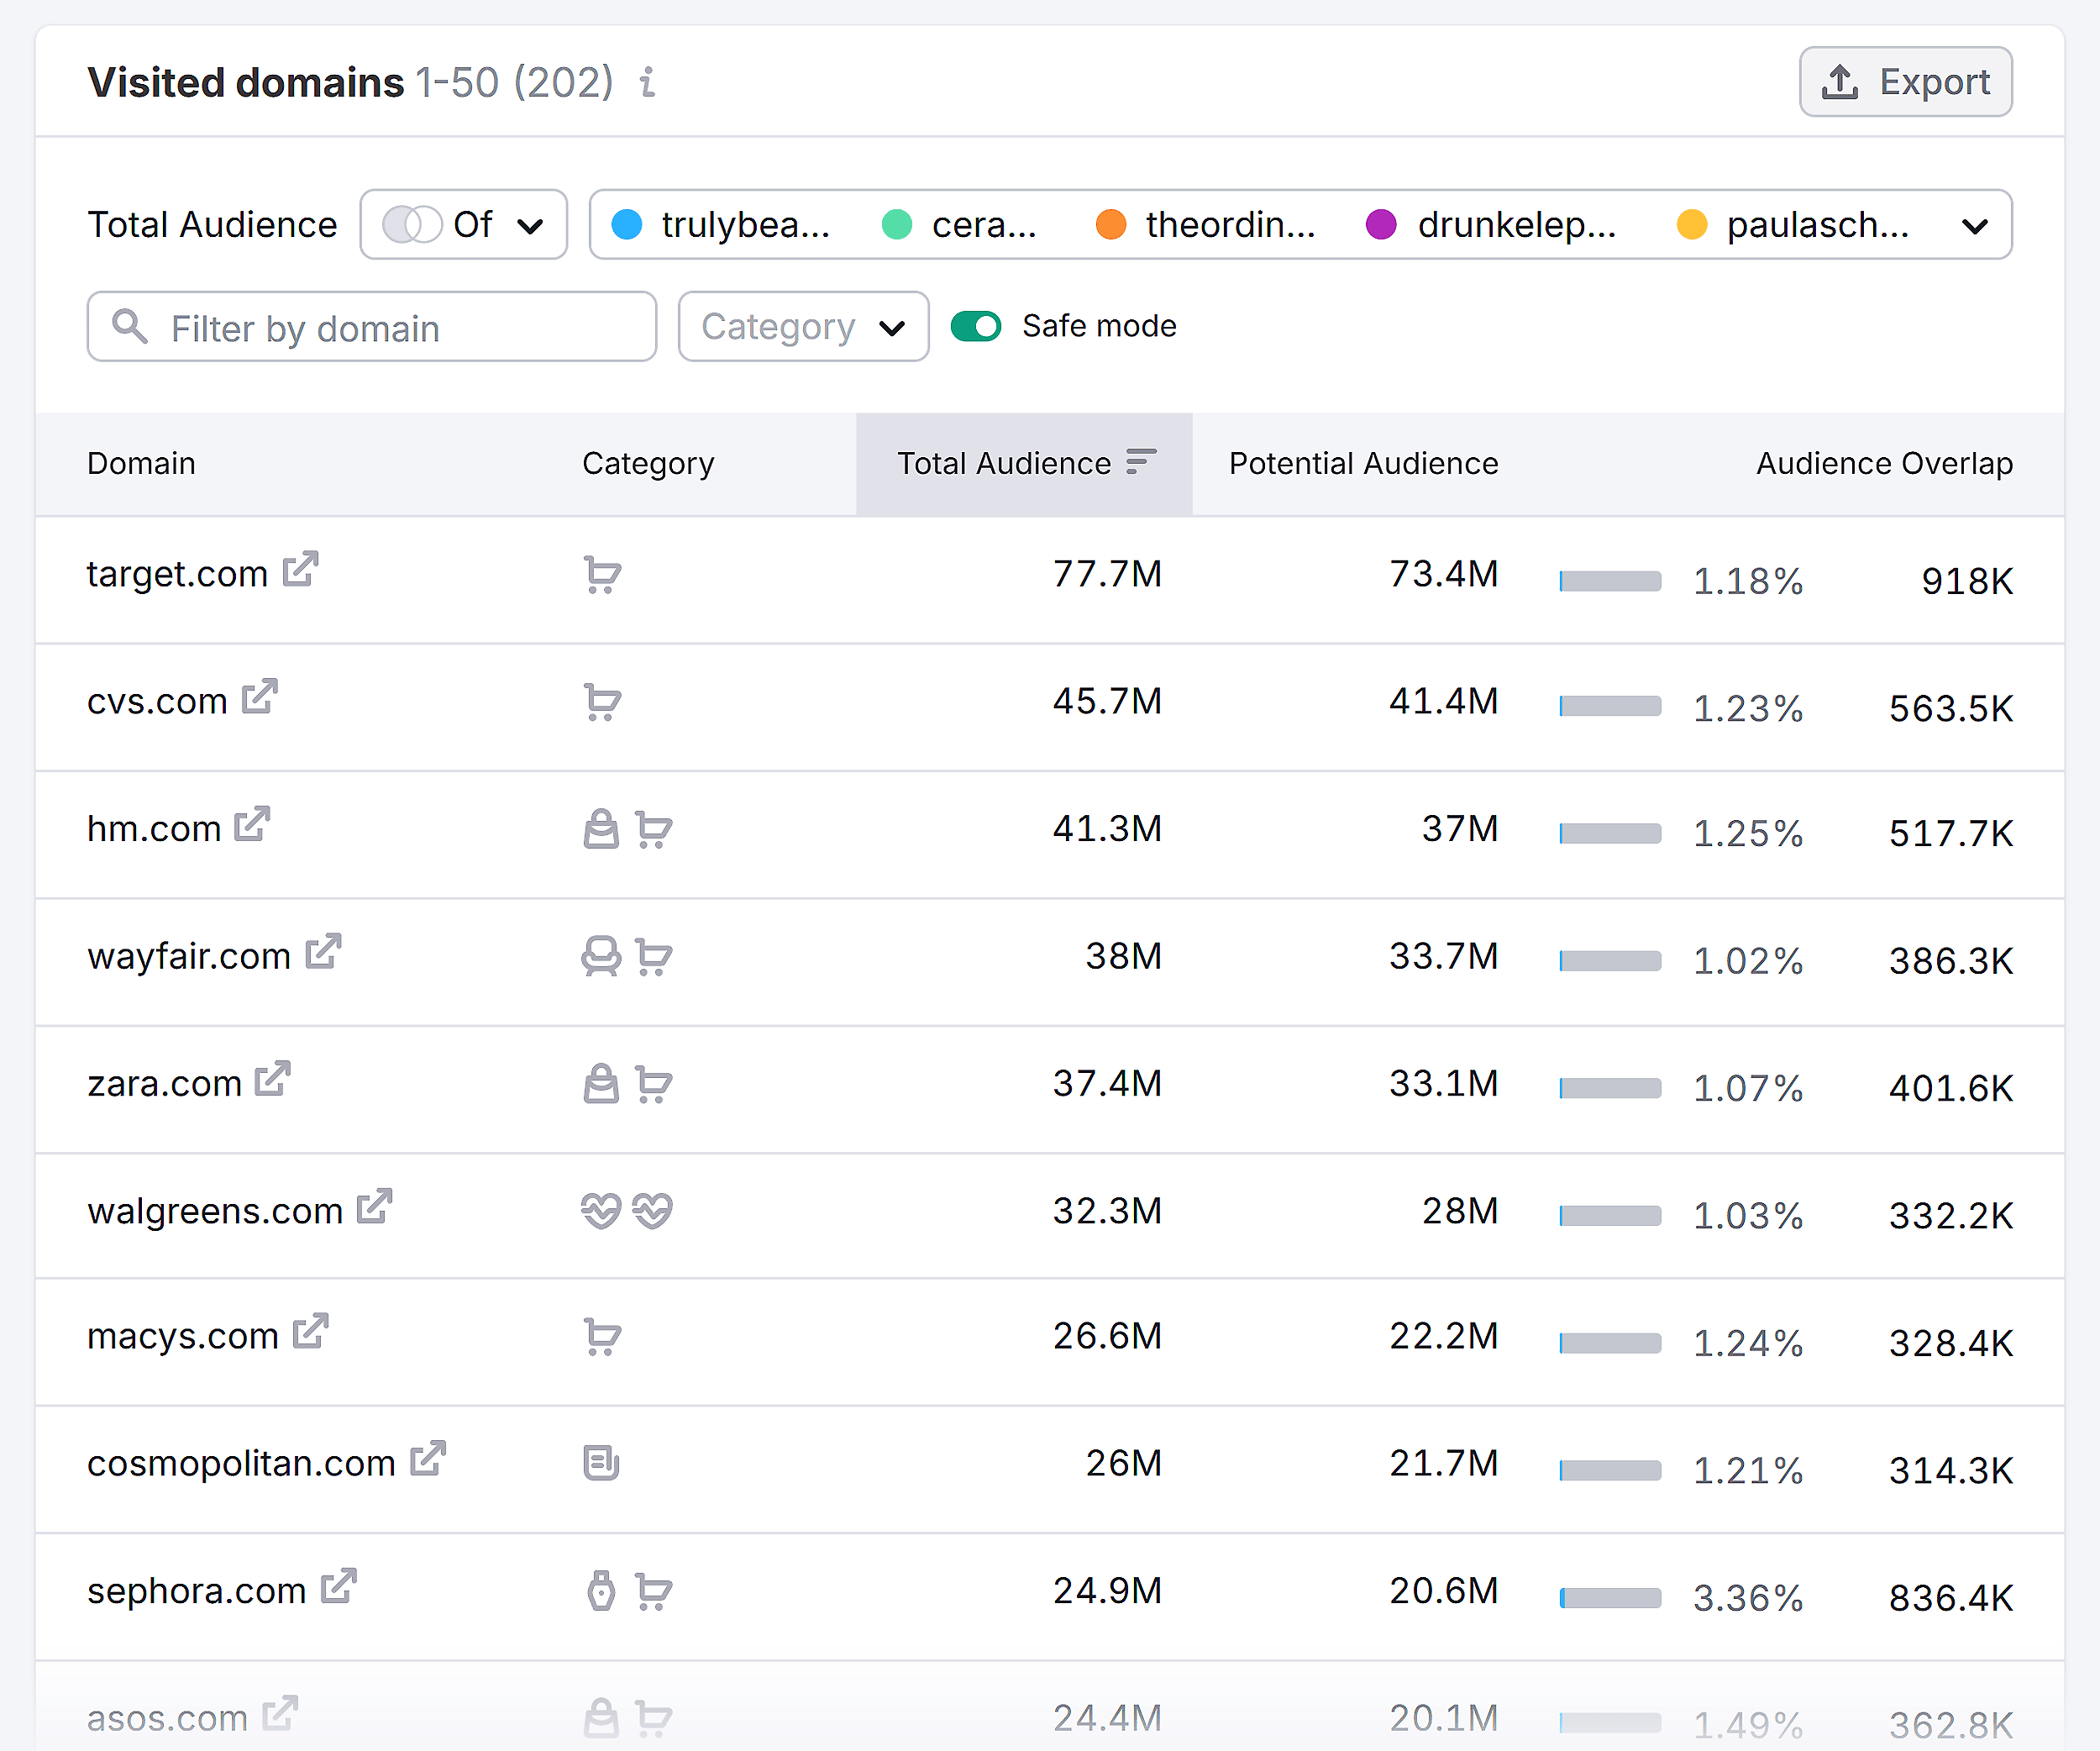Click orange theordin... domain color dot

(x=1111, y=225)
